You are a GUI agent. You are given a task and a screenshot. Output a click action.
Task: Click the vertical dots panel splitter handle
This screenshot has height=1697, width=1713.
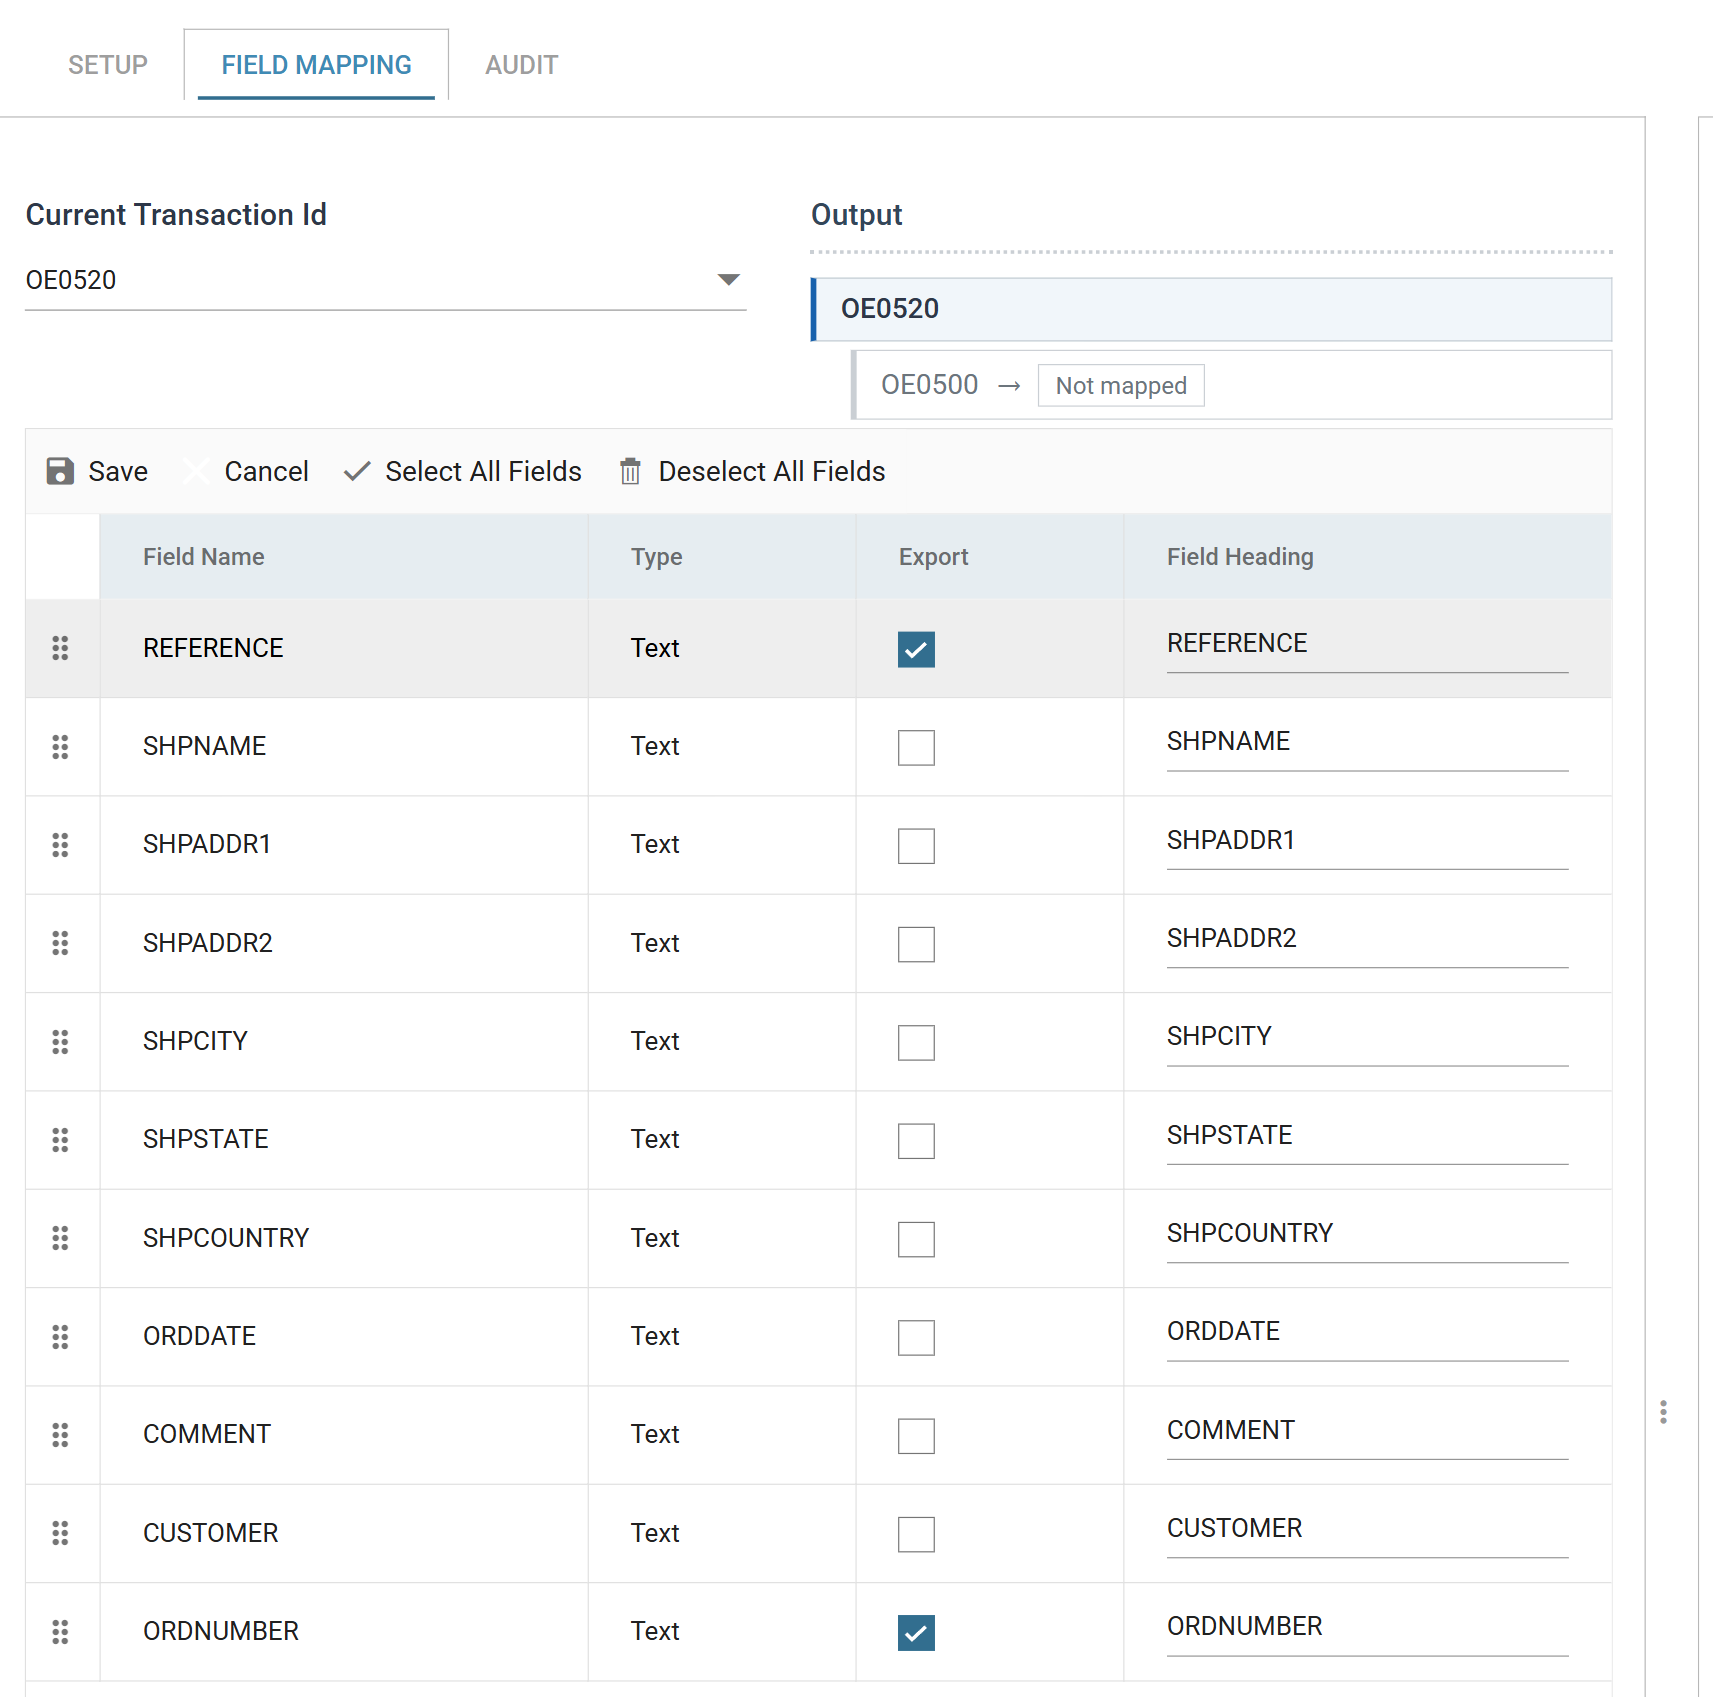tap(1663, 1412)
